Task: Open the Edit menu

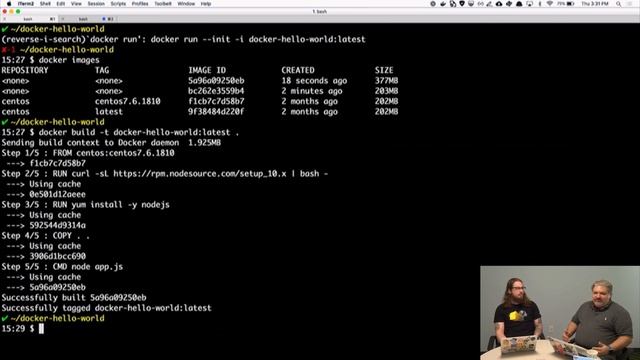Action: point(61,4)
